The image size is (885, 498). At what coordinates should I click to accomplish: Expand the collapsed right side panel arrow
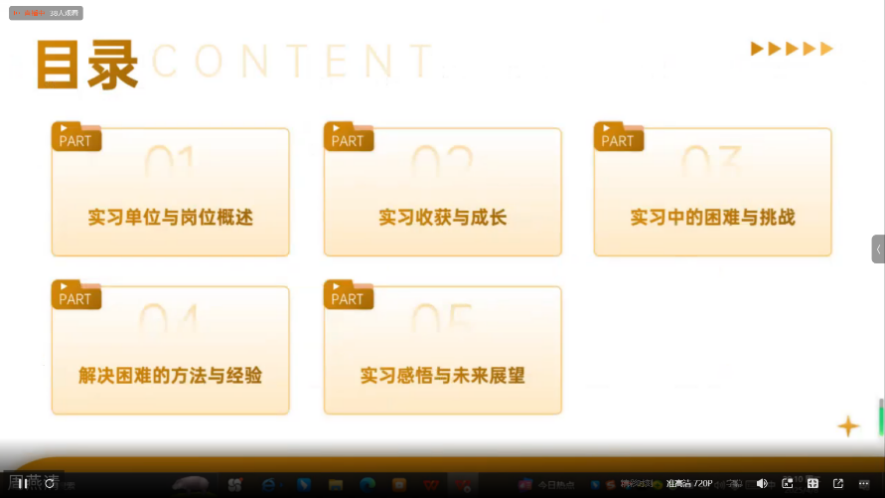click(878, 249)
